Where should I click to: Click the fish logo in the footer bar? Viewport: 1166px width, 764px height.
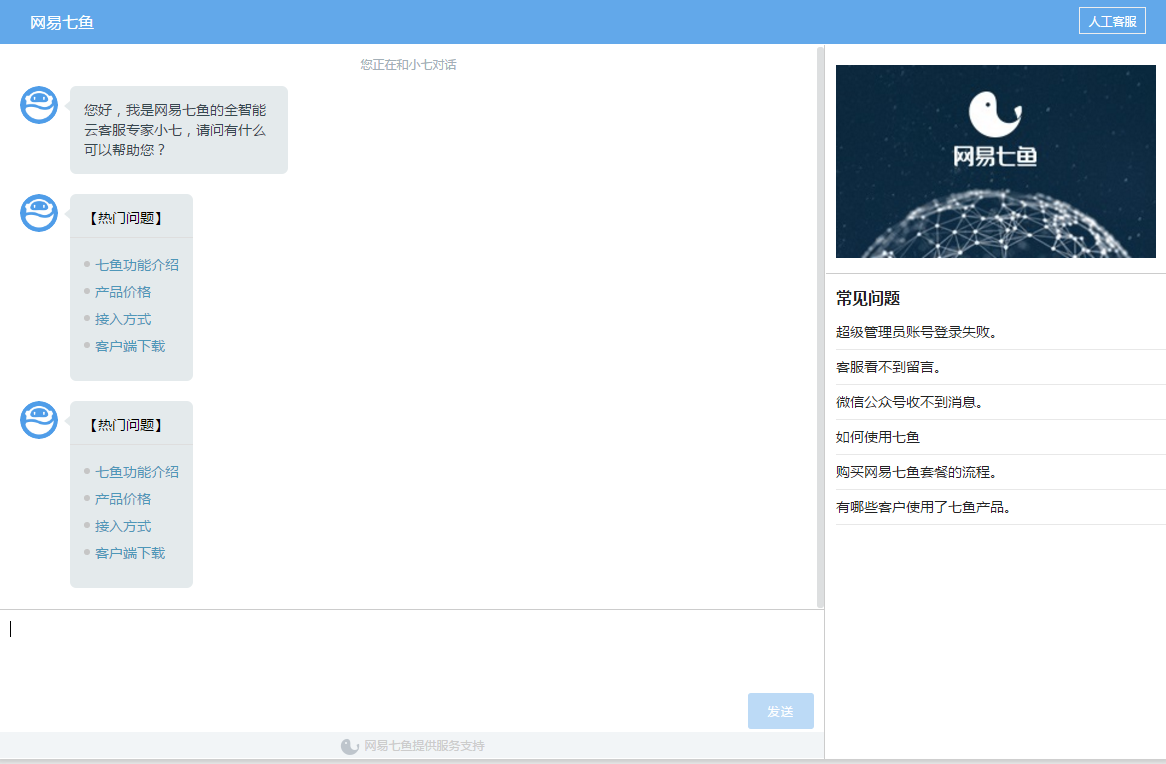pyautogui.click(x=350, y=746)
